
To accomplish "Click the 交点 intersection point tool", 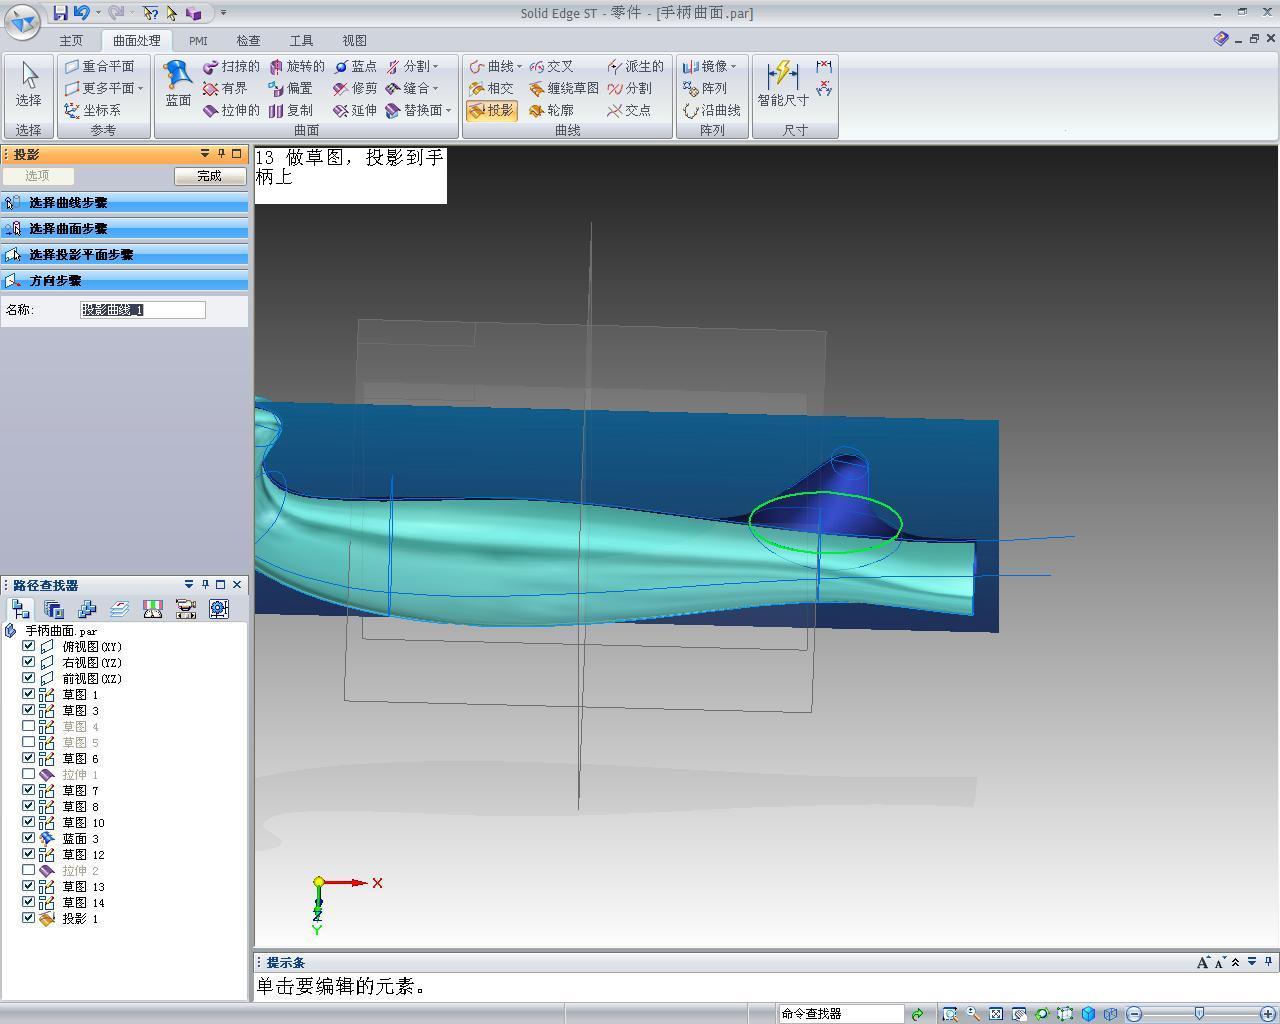I will [x=629, y=110].
